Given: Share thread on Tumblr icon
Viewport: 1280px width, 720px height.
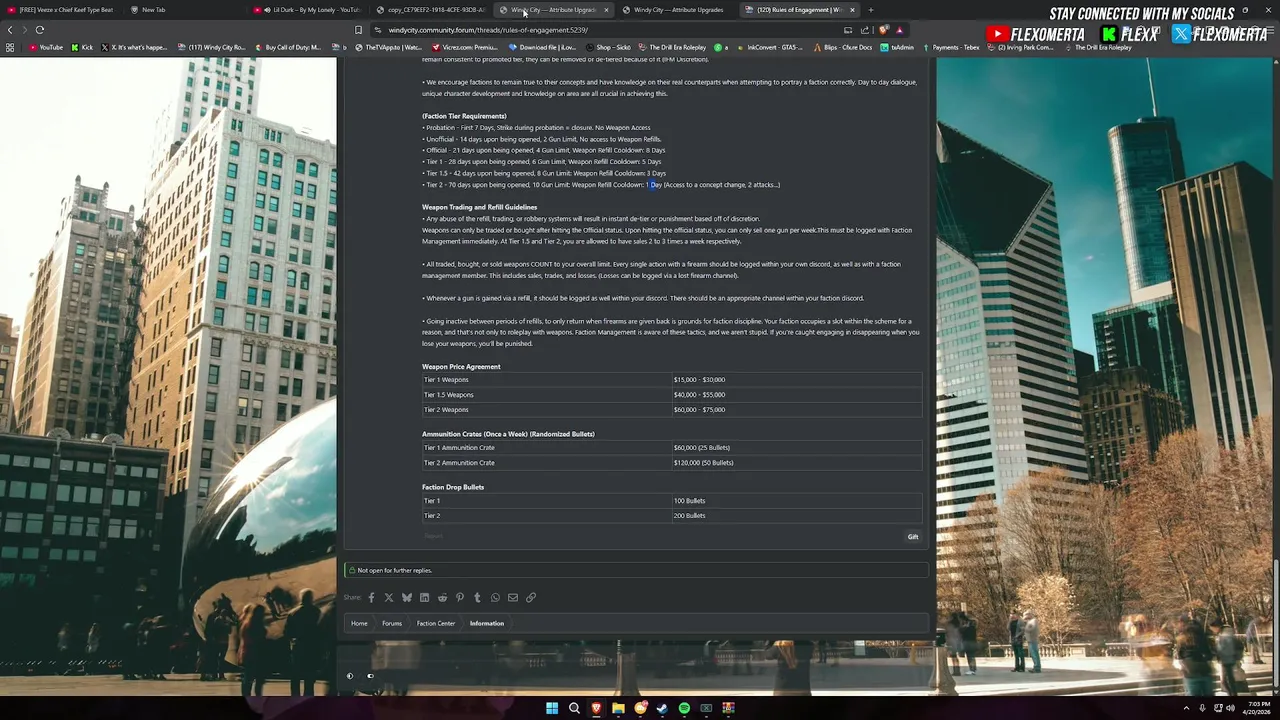Looking at the screenshot, I should tap(477, 598).
